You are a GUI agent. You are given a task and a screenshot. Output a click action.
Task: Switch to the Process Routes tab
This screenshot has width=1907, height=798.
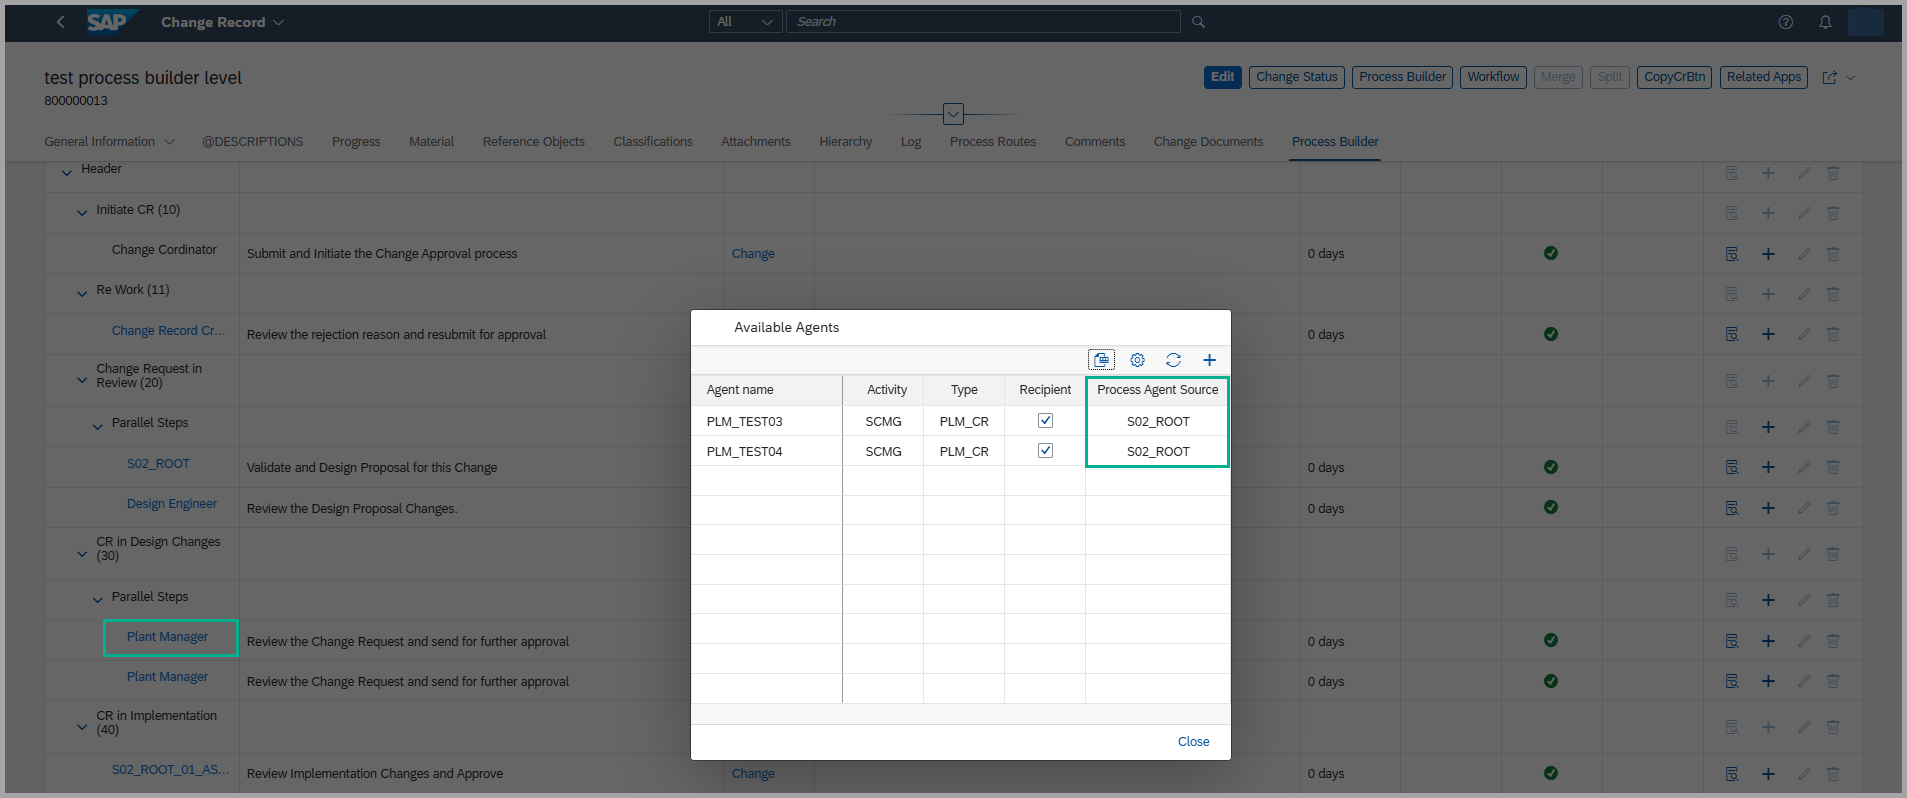(992, 142)
